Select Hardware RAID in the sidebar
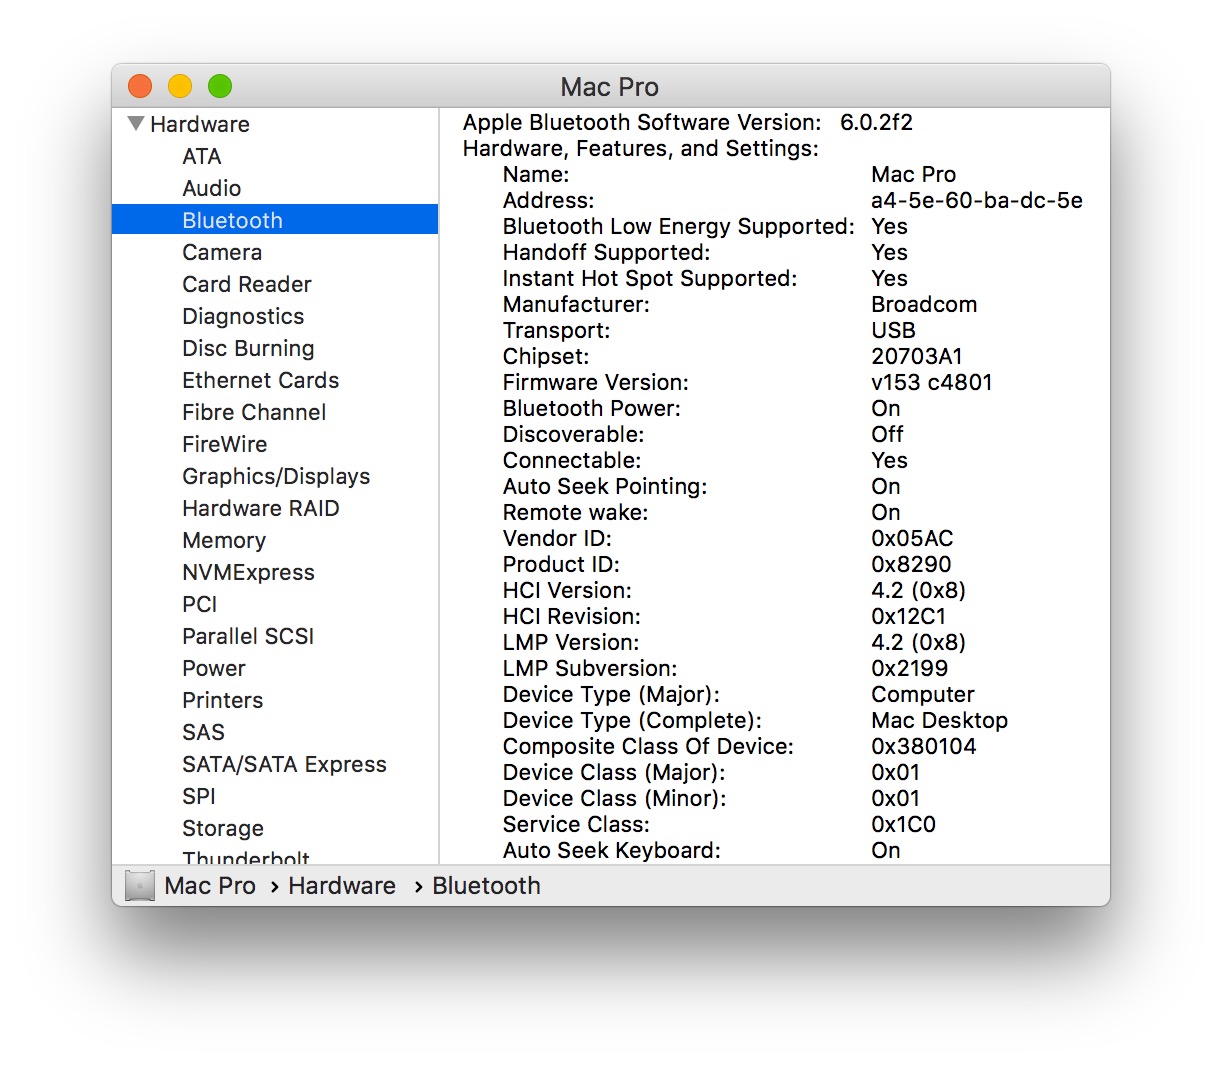Image resolution: width=1222 pixels, height=1066 pixels. pos(261,508)
